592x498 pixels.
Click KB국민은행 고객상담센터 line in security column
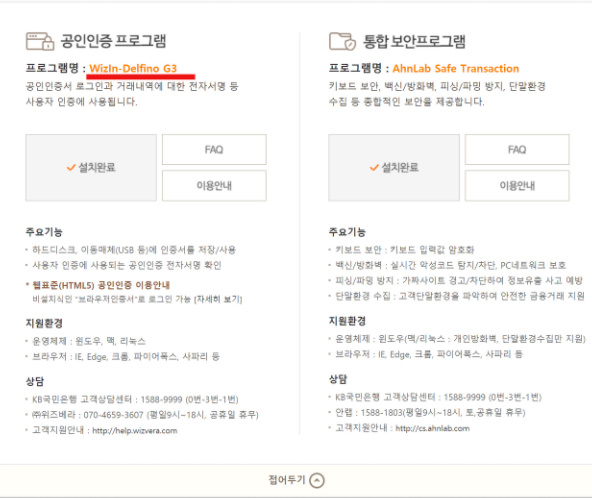point(438,397)
